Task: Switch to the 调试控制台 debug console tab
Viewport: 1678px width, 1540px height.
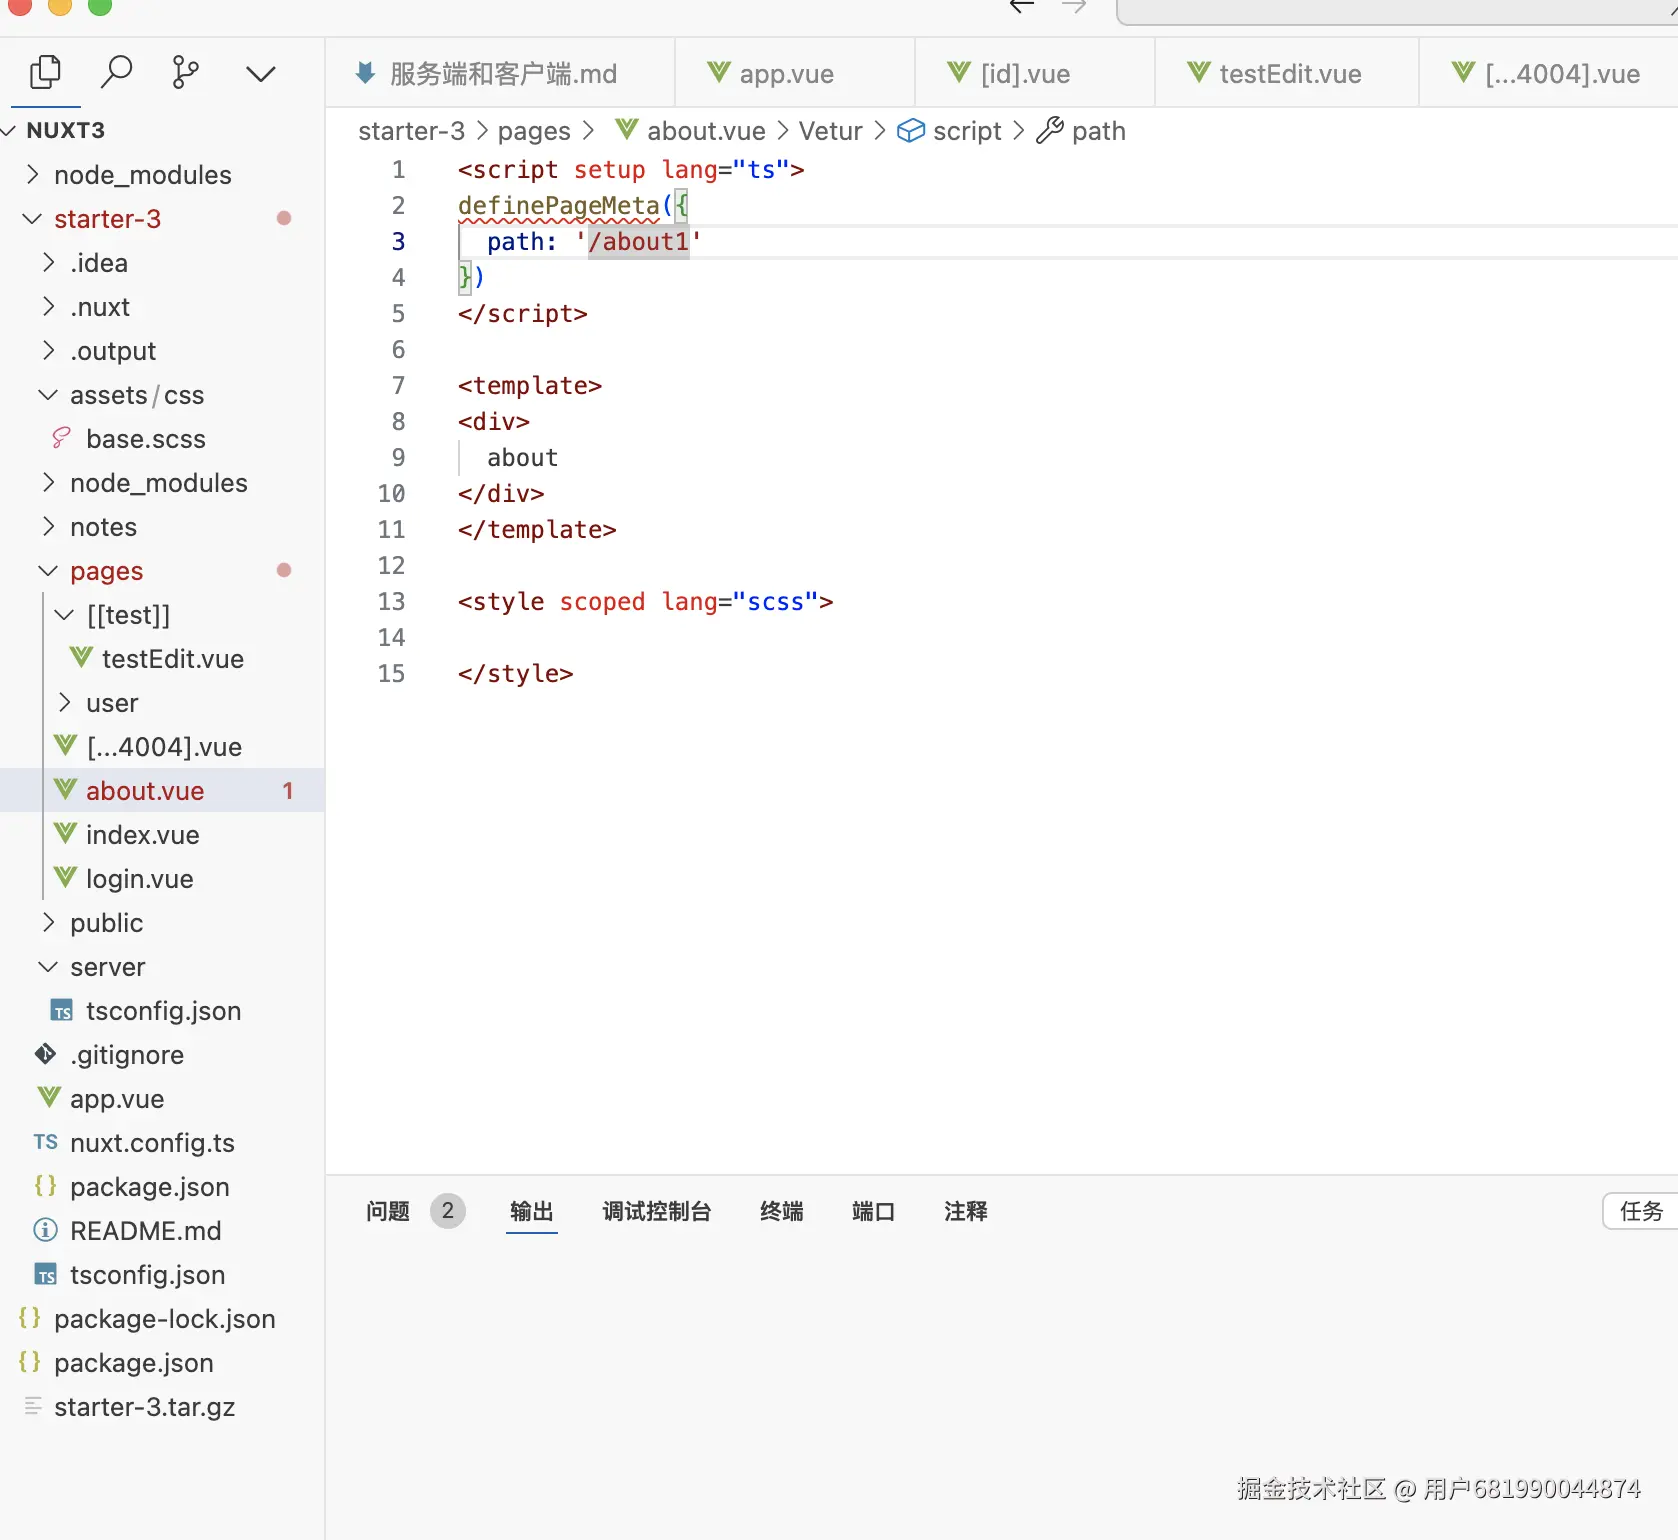Action: click(x=657, y=1211)
